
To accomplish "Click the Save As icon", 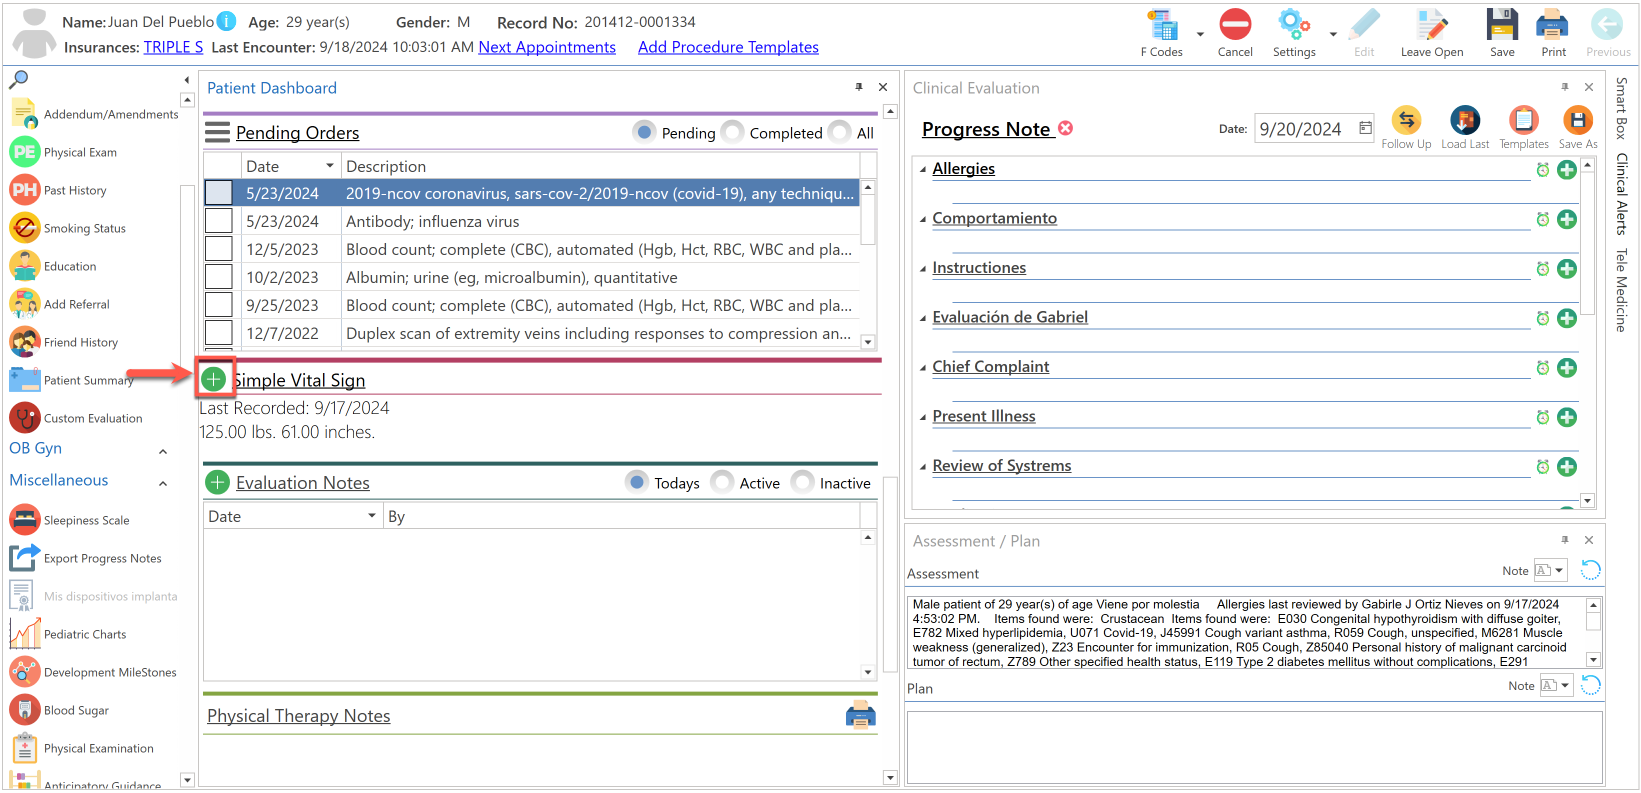I will click(1577, 120).
